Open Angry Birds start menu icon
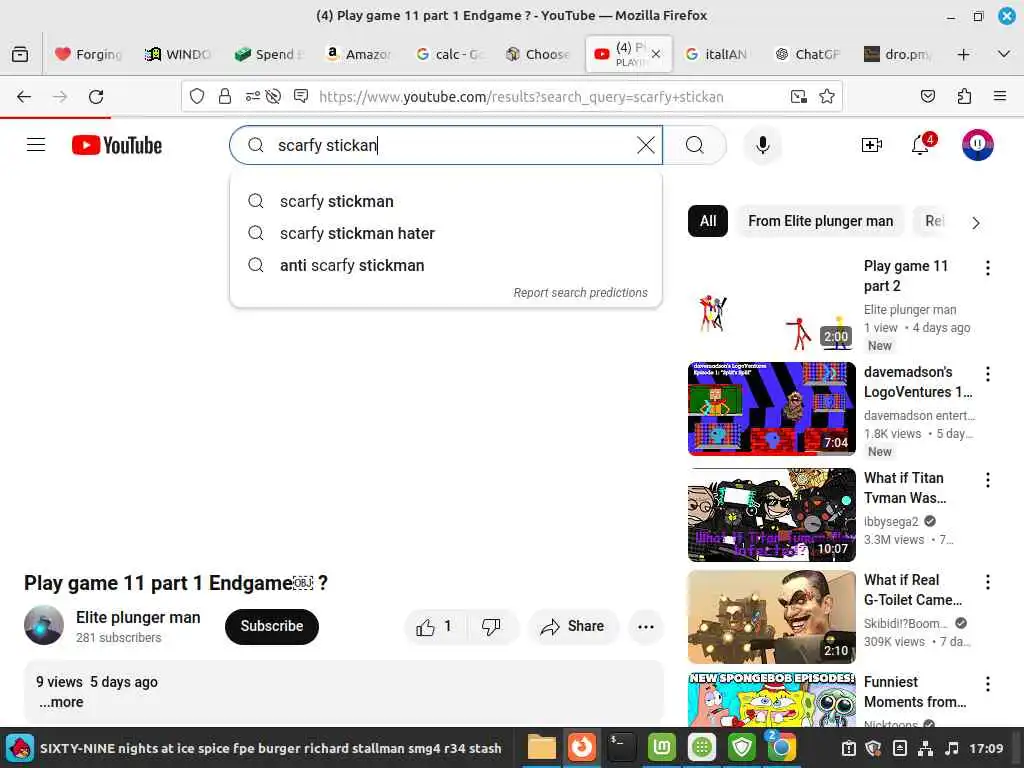Screen dimensions: 1024x768 tap(20, 748)
